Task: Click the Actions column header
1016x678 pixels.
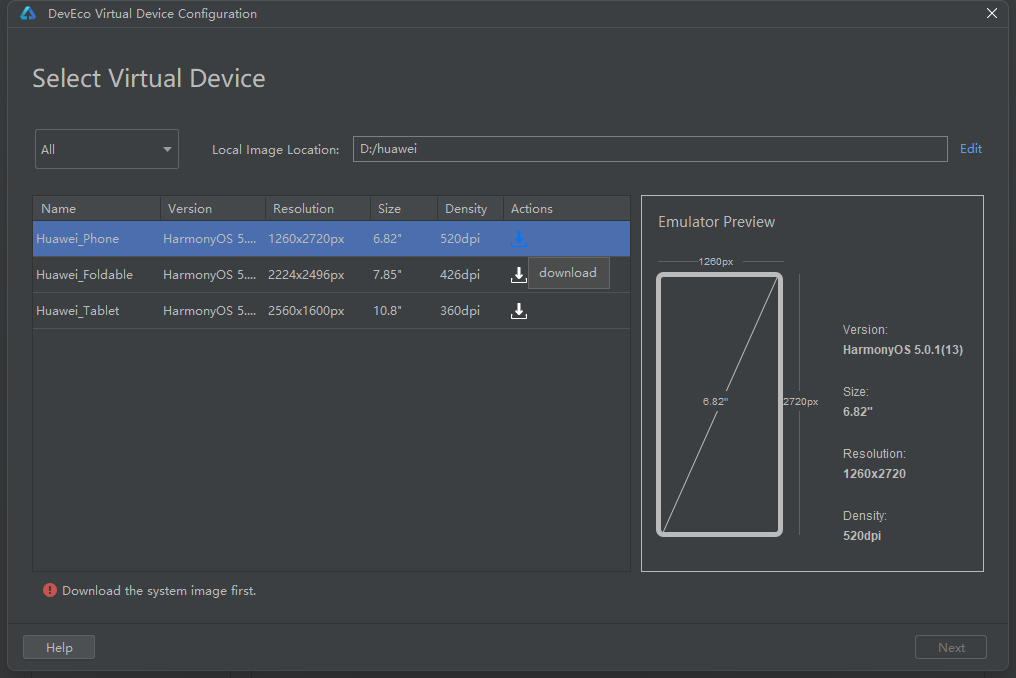Action: point(566,209)
